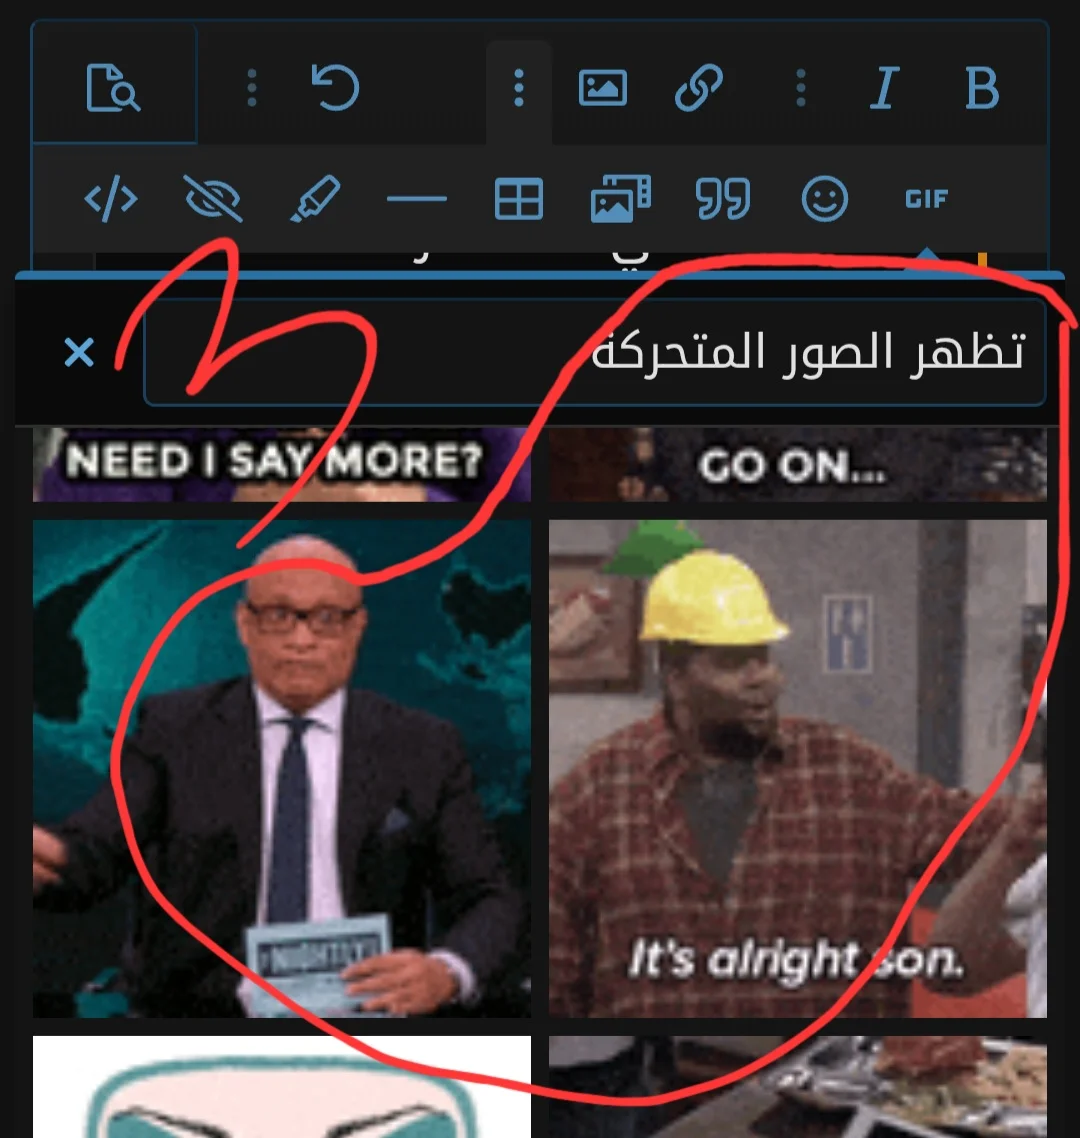This screenshot has width=1080, height=1138.
Task: Toggle italic text formatting
Action: pos(885,88)
